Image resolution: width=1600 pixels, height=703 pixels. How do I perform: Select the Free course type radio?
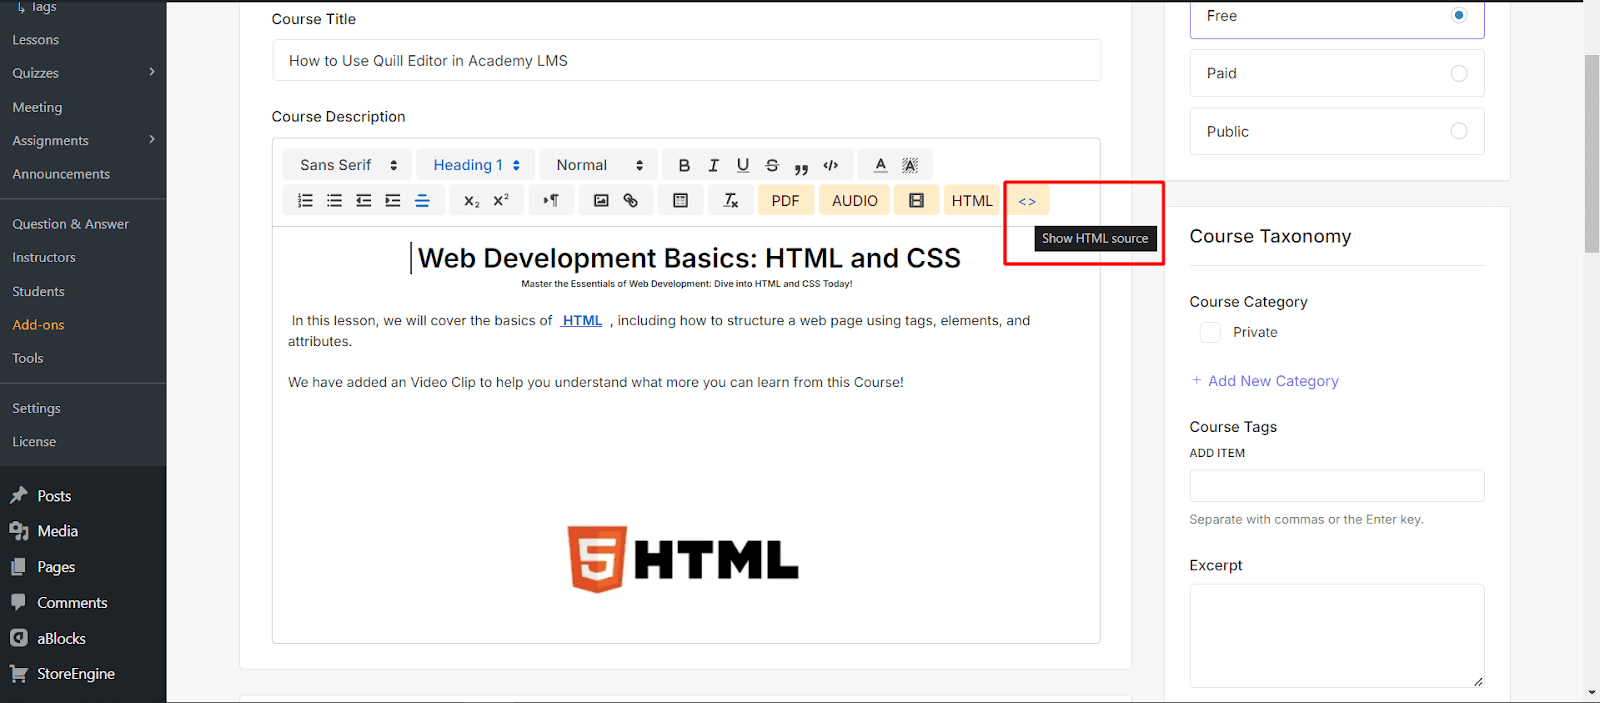(x=1459, y=15)
